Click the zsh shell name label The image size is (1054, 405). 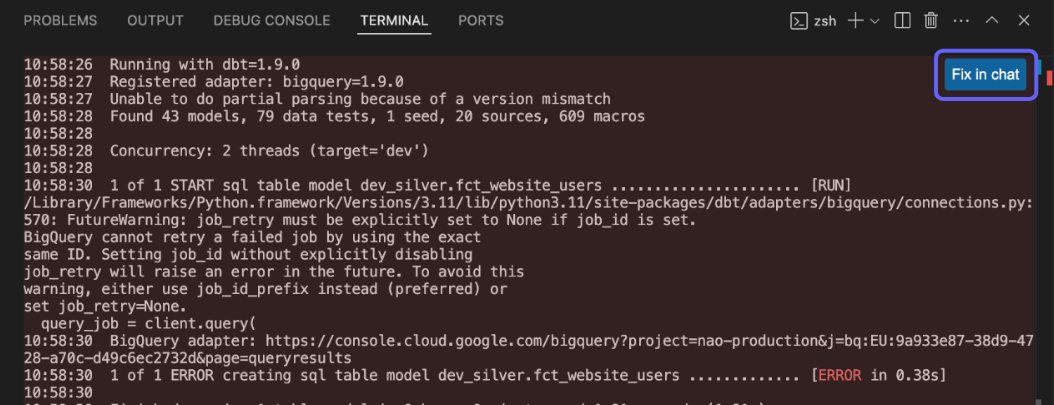[825, 21]
